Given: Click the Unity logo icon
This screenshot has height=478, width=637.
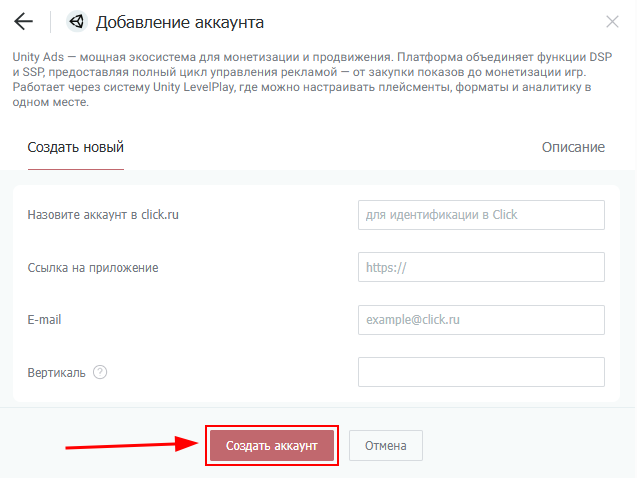Looking at the screenshot, I should (76, 21).
